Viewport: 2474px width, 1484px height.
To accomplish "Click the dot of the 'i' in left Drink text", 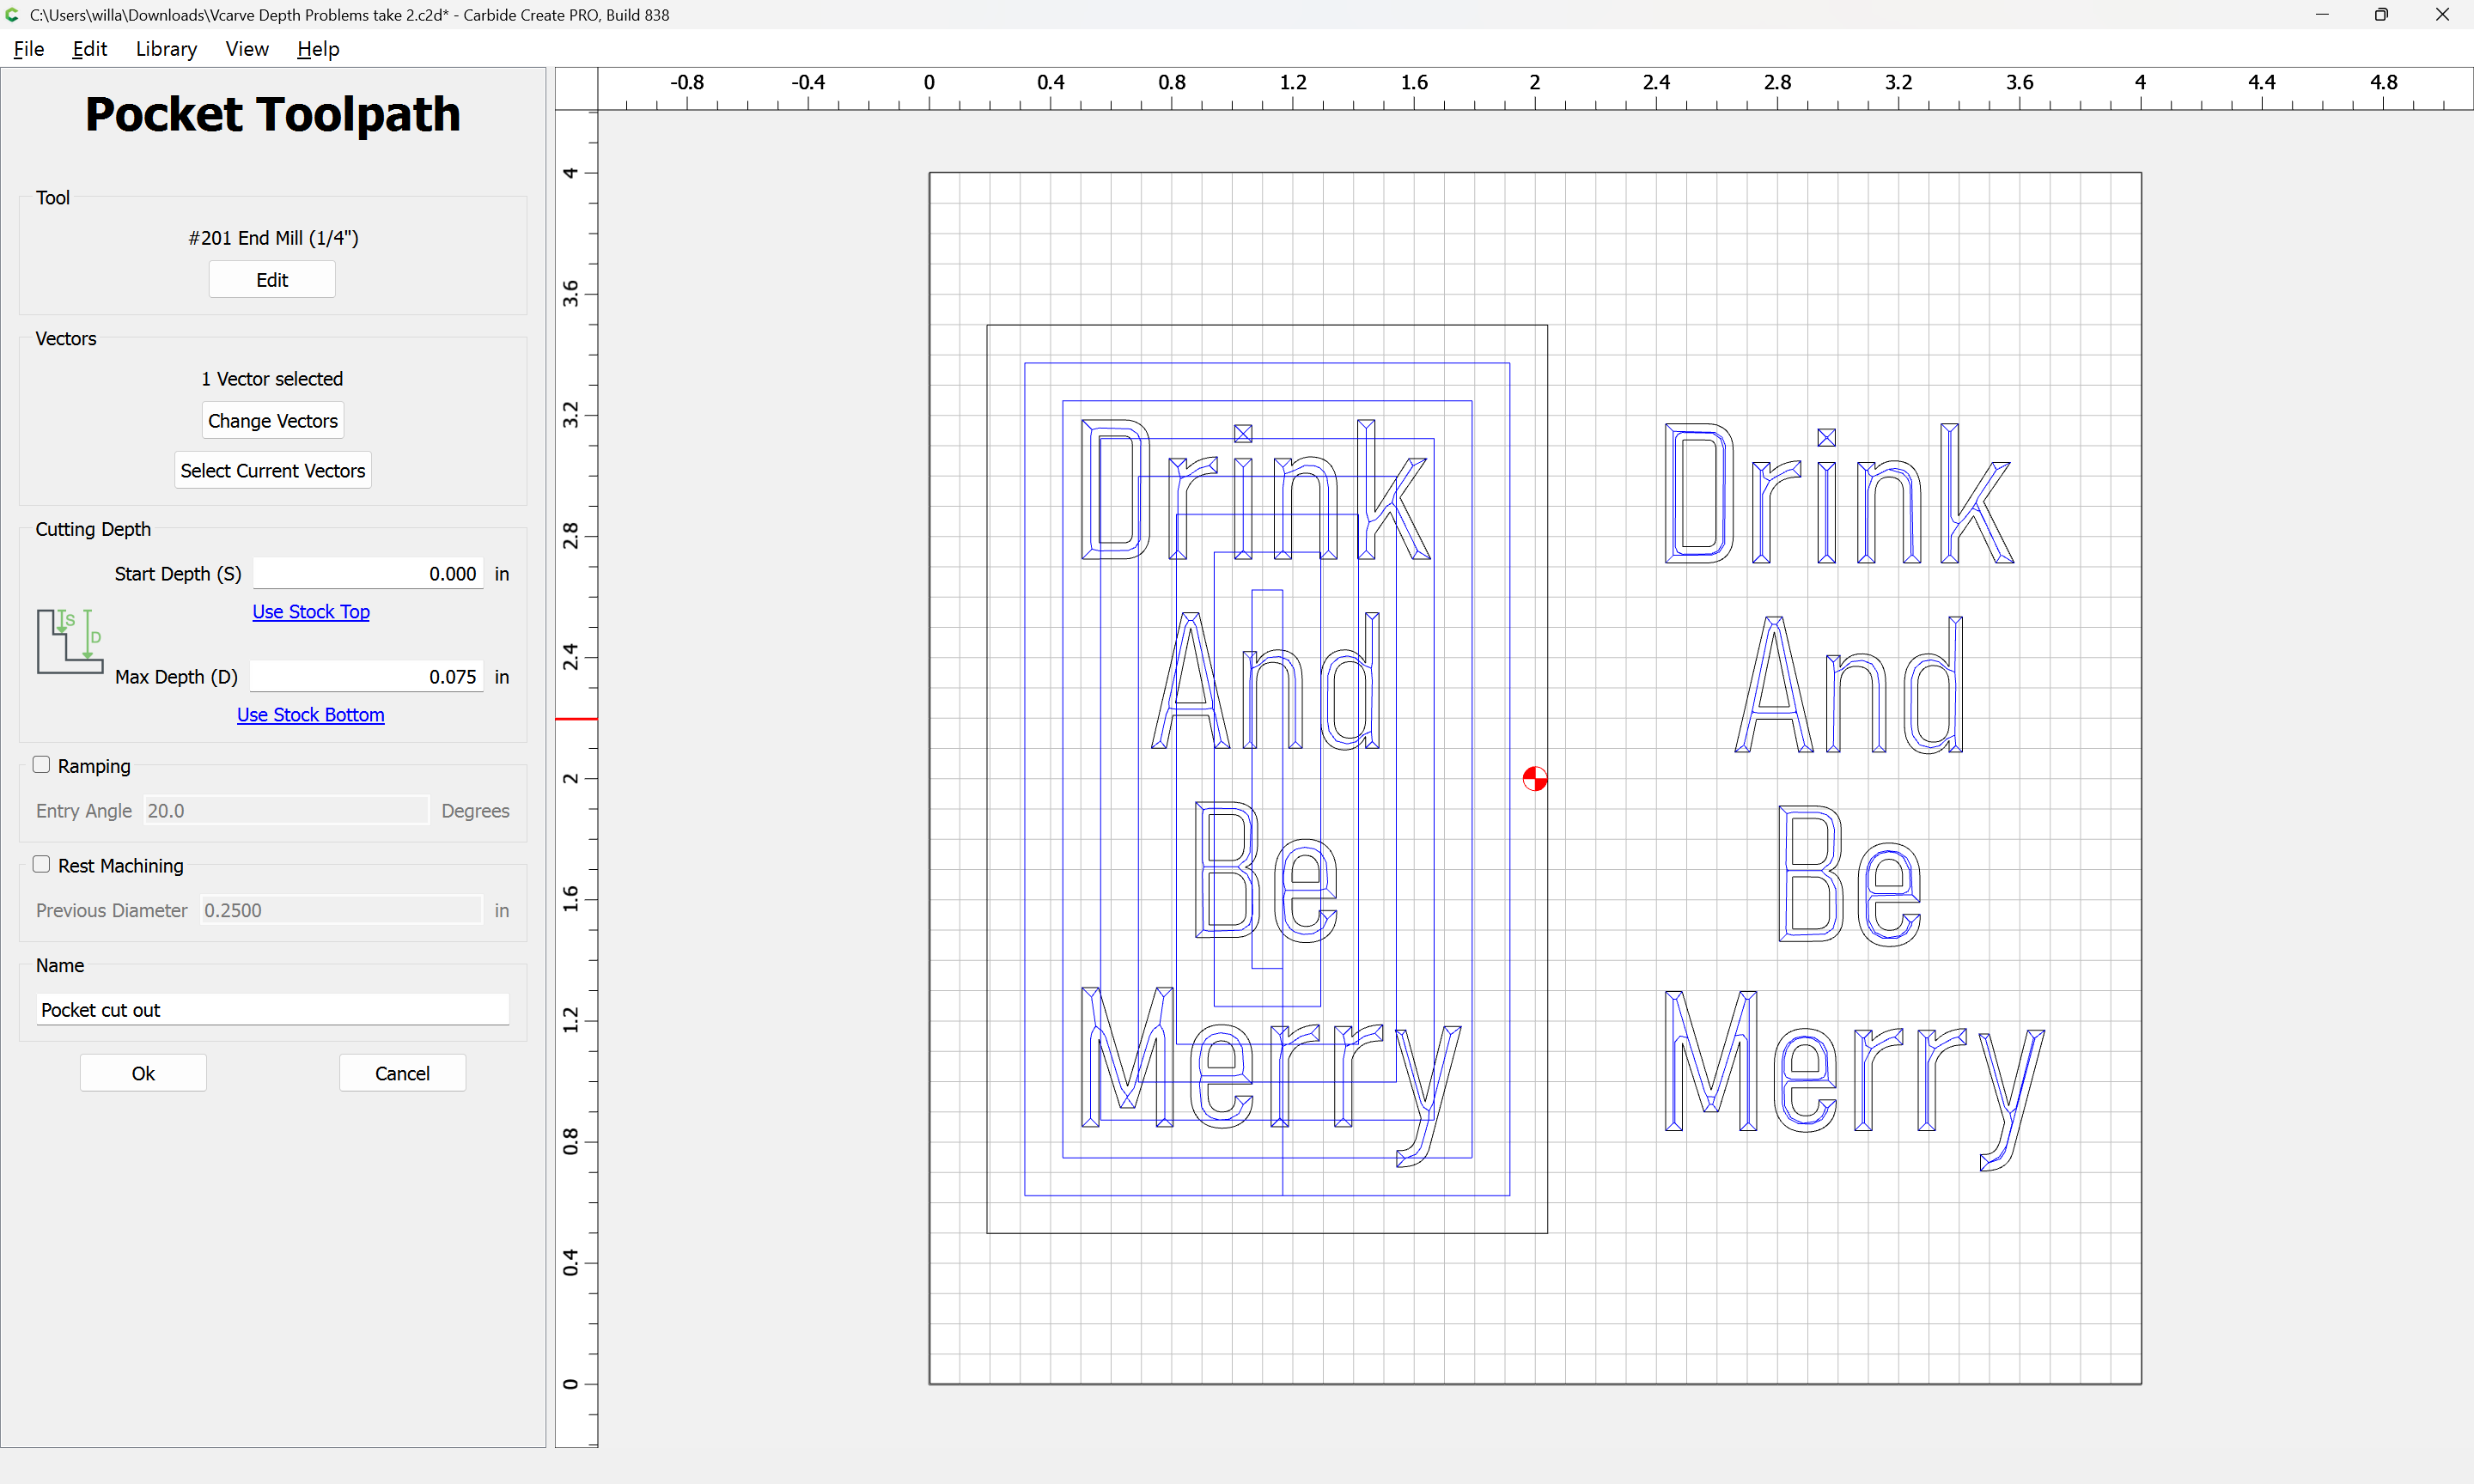I will coord(1243,433).
